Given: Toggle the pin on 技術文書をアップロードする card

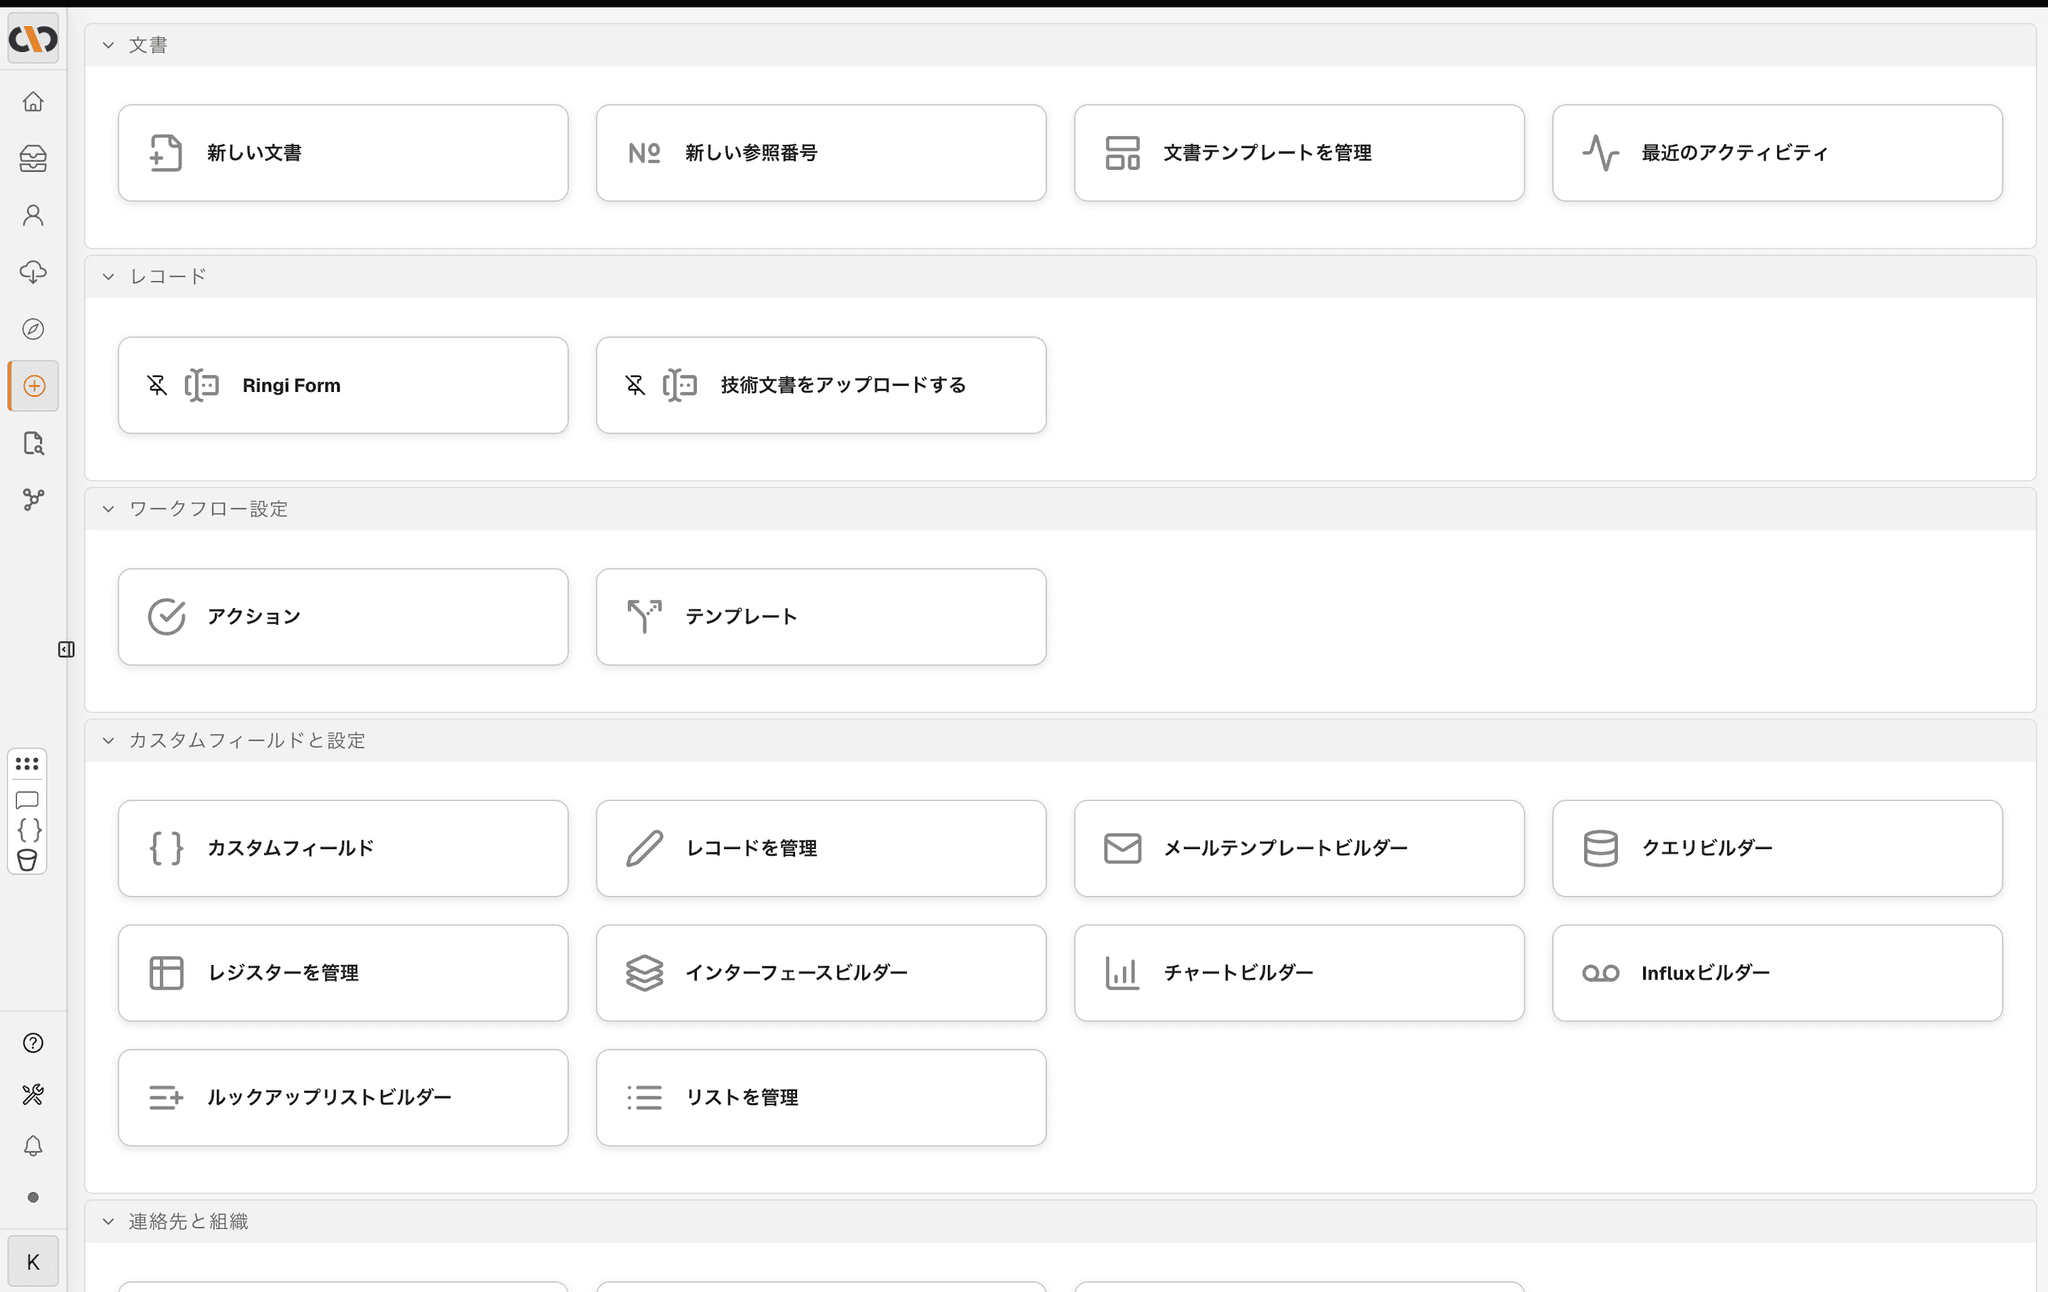Looking at the screenshot, I should [x=635, y=385].
